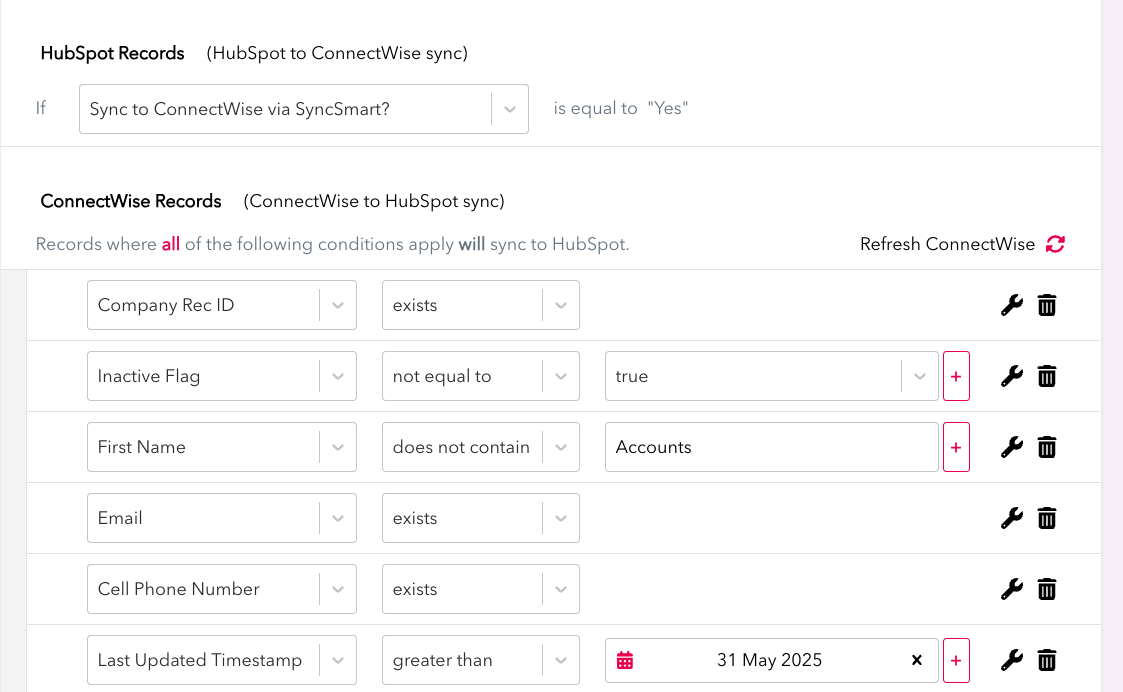Open wrench settings on Cell Phone Number row
1123x692 pixels.
click(x=1012, y=589)
